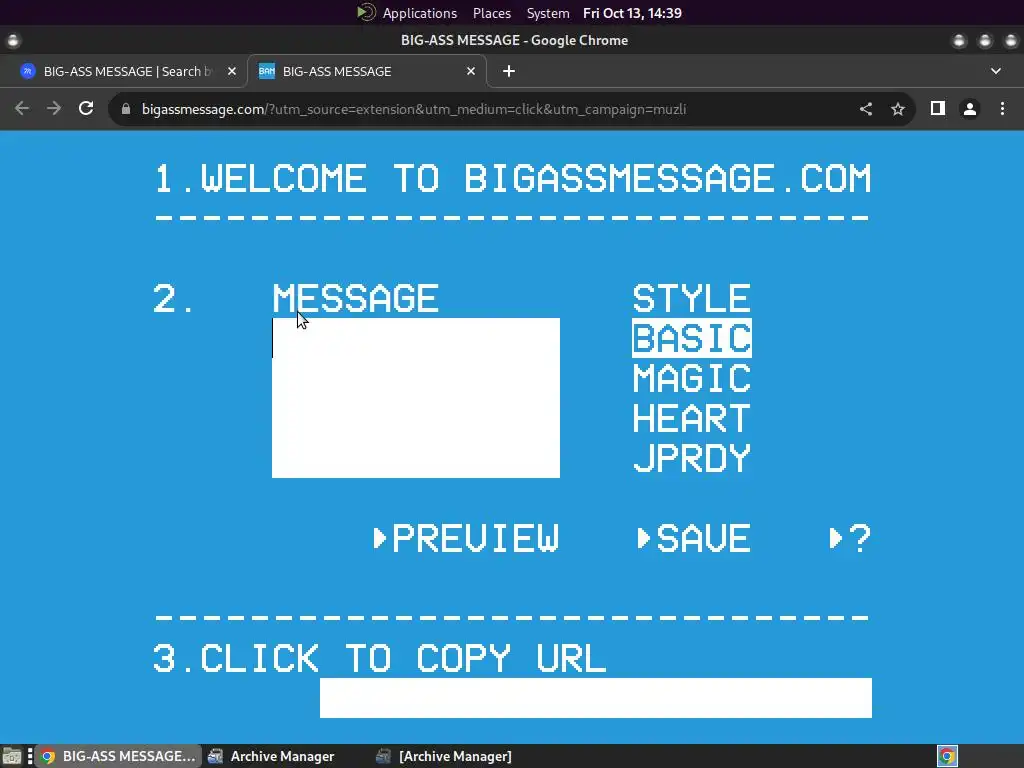Open the Applications menu

(419, 13)
